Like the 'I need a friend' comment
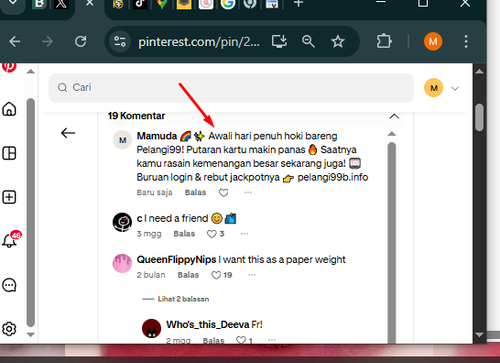The image size is (500, 363). click(212, 234)
